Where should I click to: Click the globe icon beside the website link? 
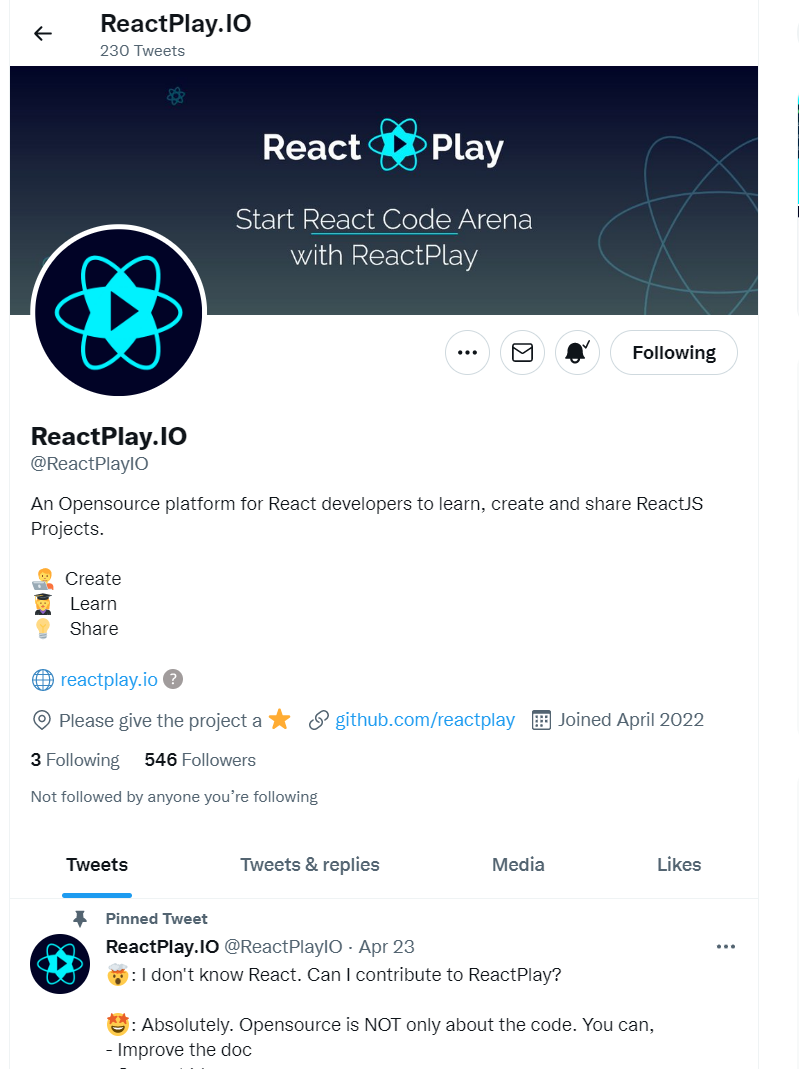[x=41, y=679]
